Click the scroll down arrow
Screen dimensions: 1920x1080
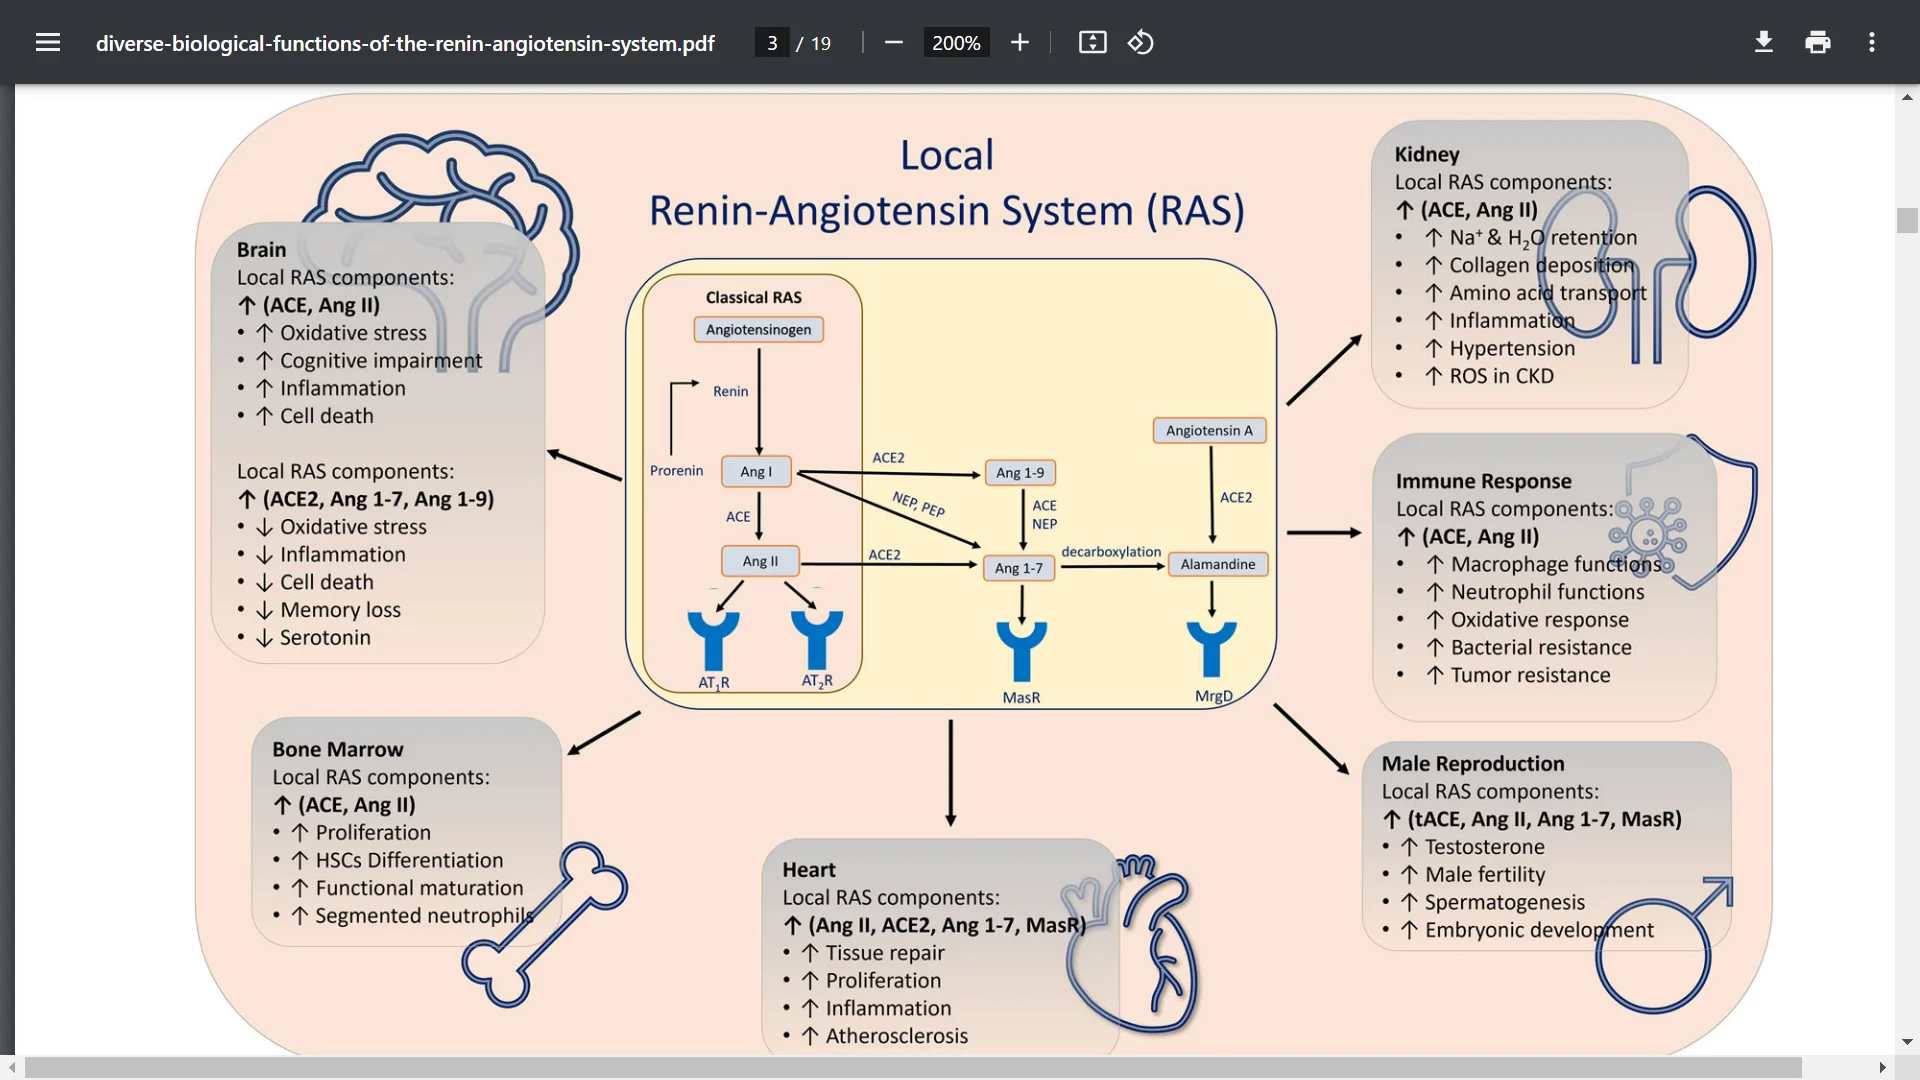(x=1906, y=1041)
